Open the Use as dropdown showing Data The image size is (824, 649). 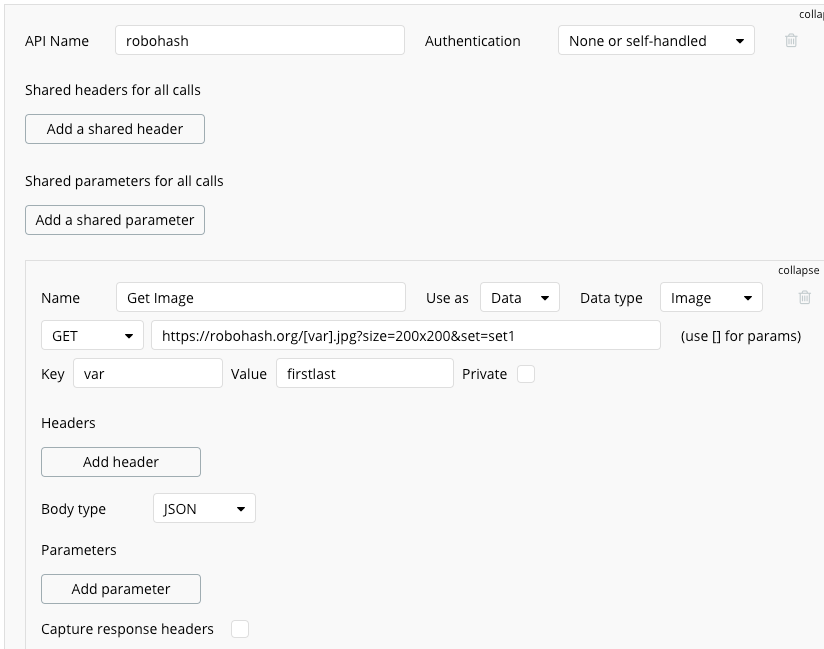(x=519, y=297)
